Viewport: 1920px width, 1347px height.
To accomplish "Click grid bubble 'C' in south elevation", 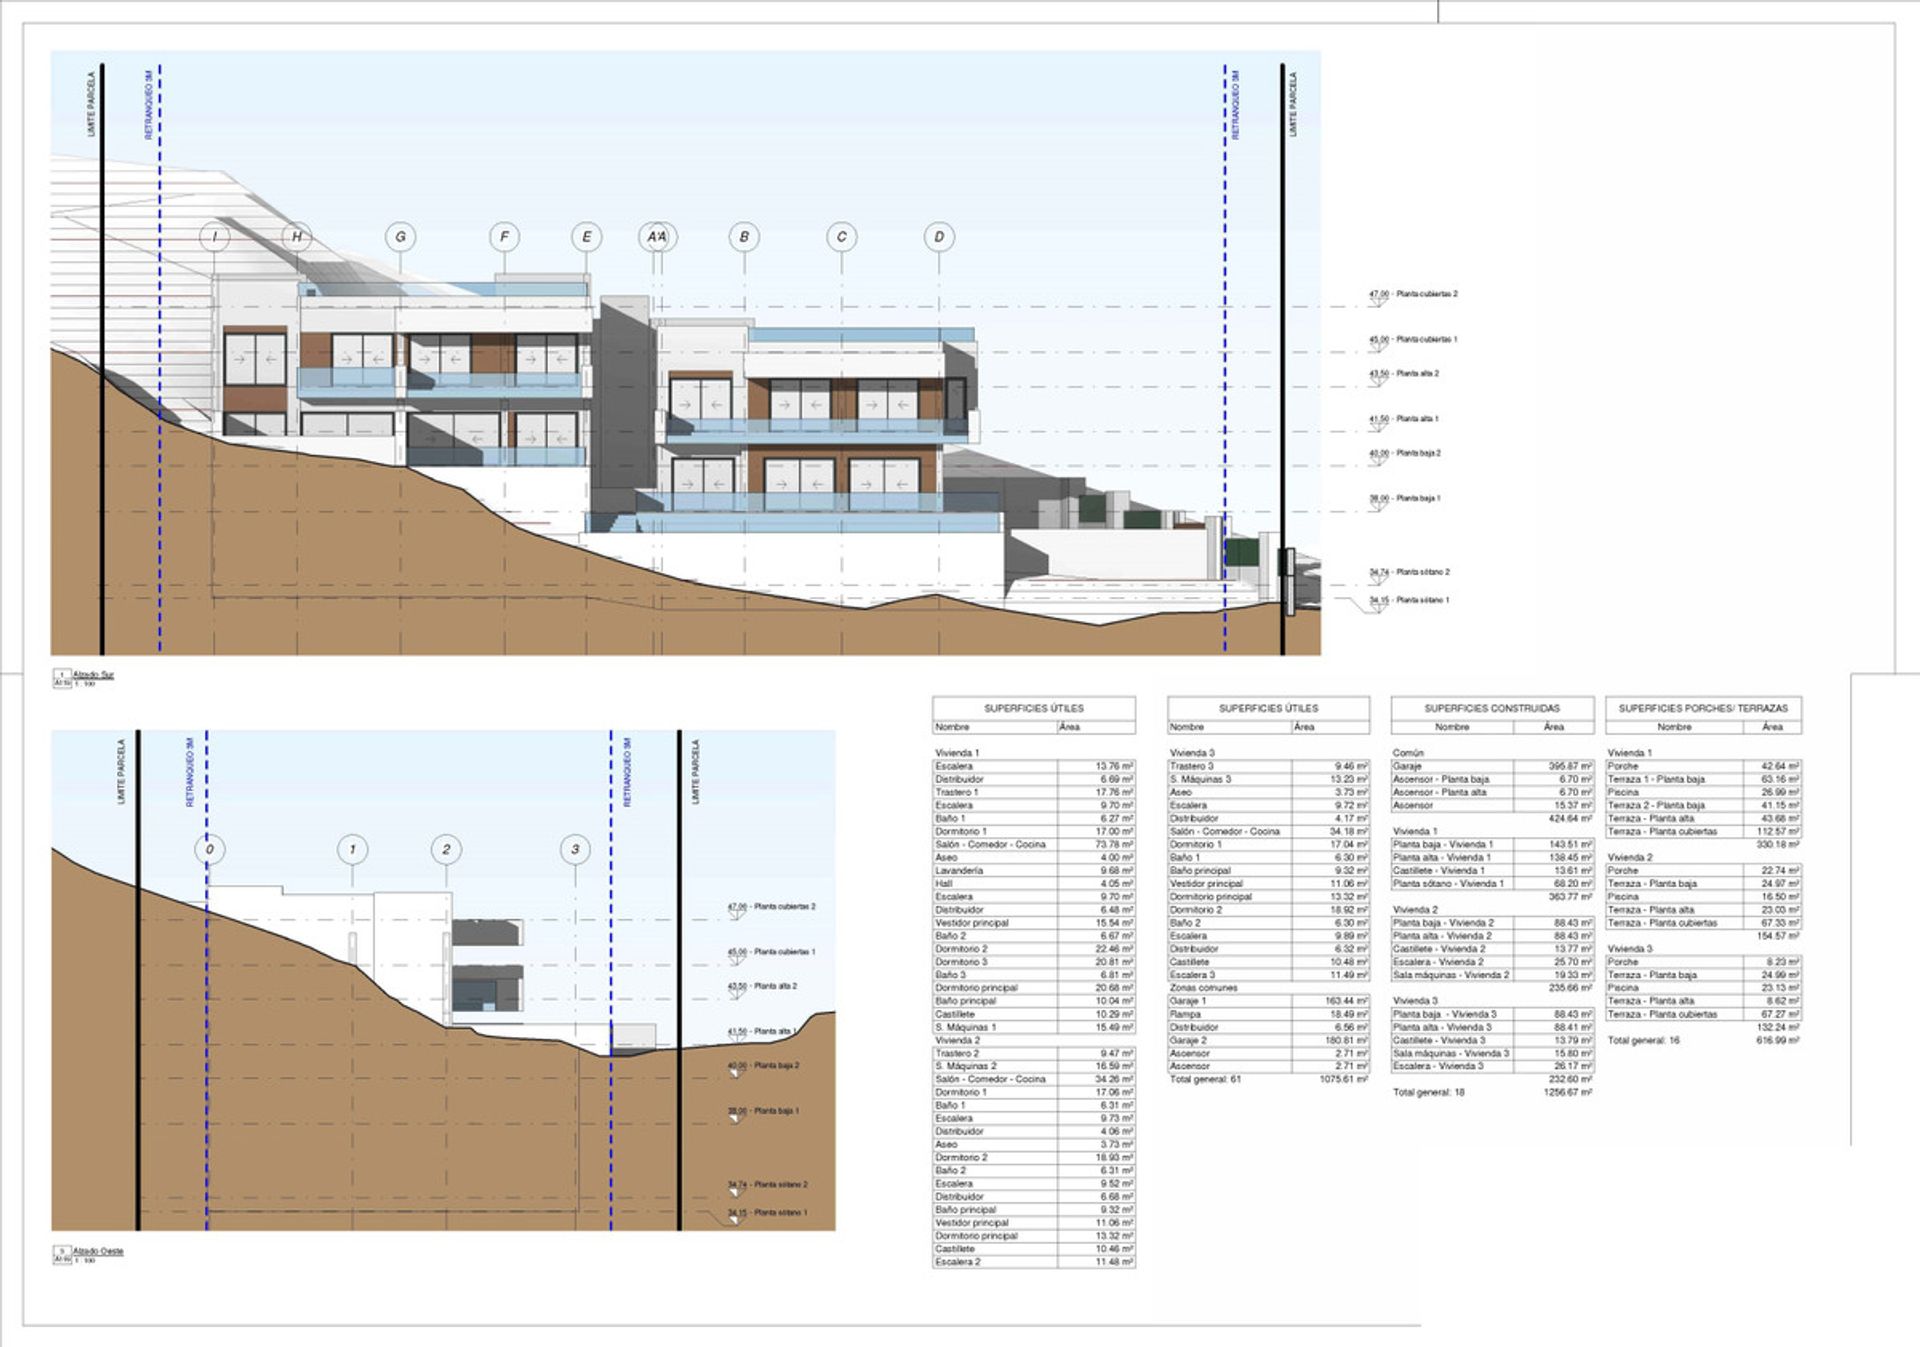I will click(x=841, y=237).
